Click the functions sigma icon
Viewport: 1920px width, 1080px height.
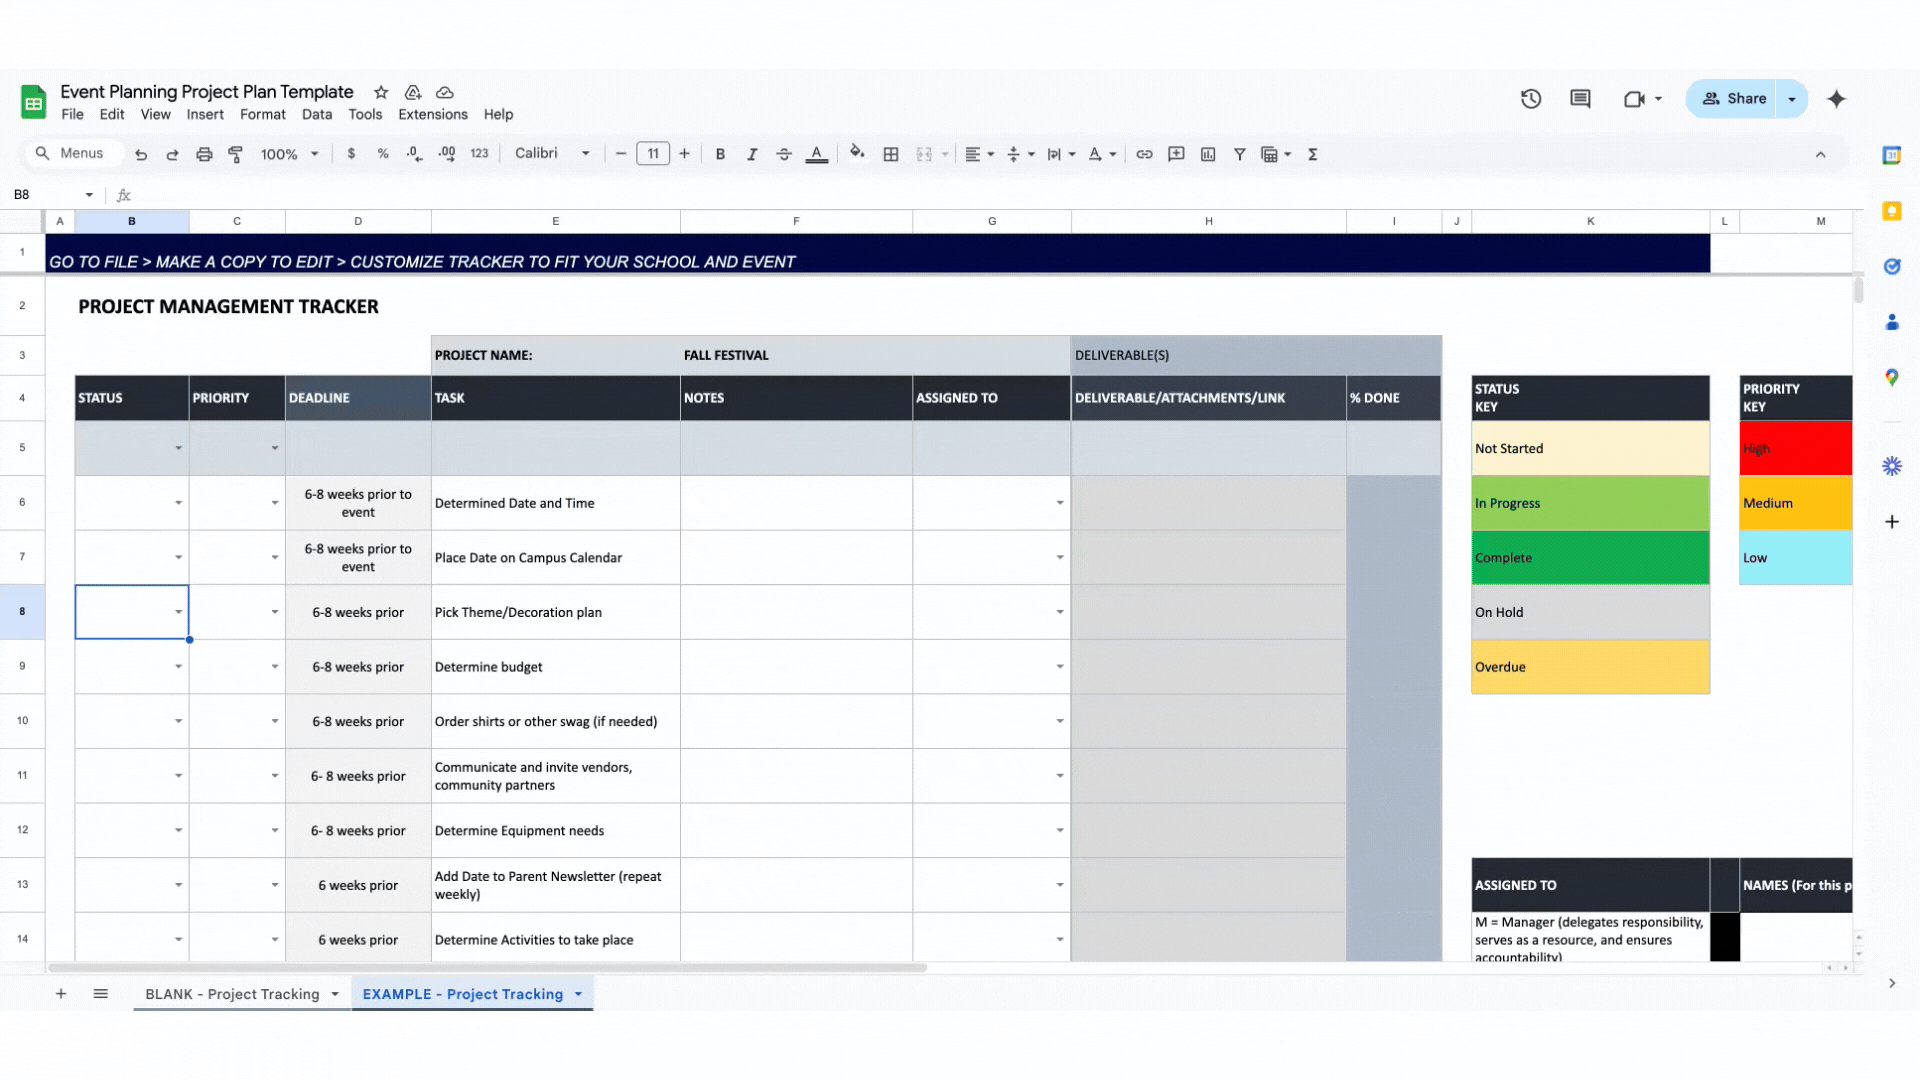(1312, 154)
